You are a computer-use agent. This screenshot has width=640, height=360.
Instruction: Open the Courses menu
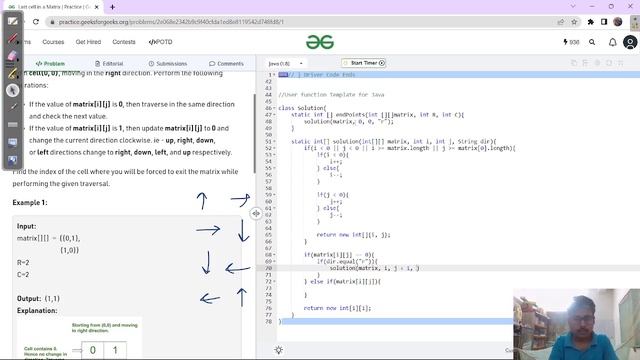tap(53, 42)
